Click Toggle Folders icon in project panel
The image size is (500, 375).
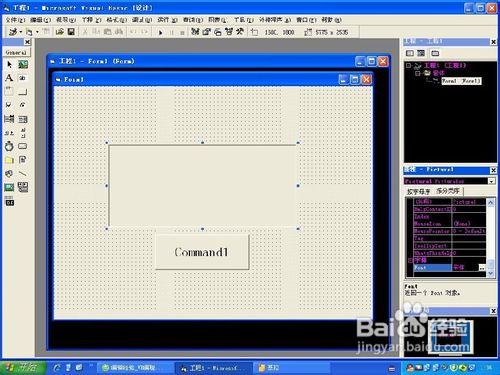point(435,53)
